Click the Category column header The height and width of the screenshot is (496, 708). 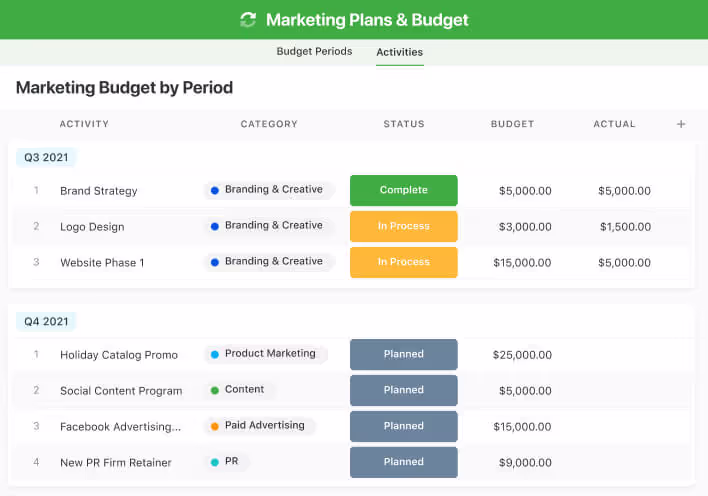(269, 124)
